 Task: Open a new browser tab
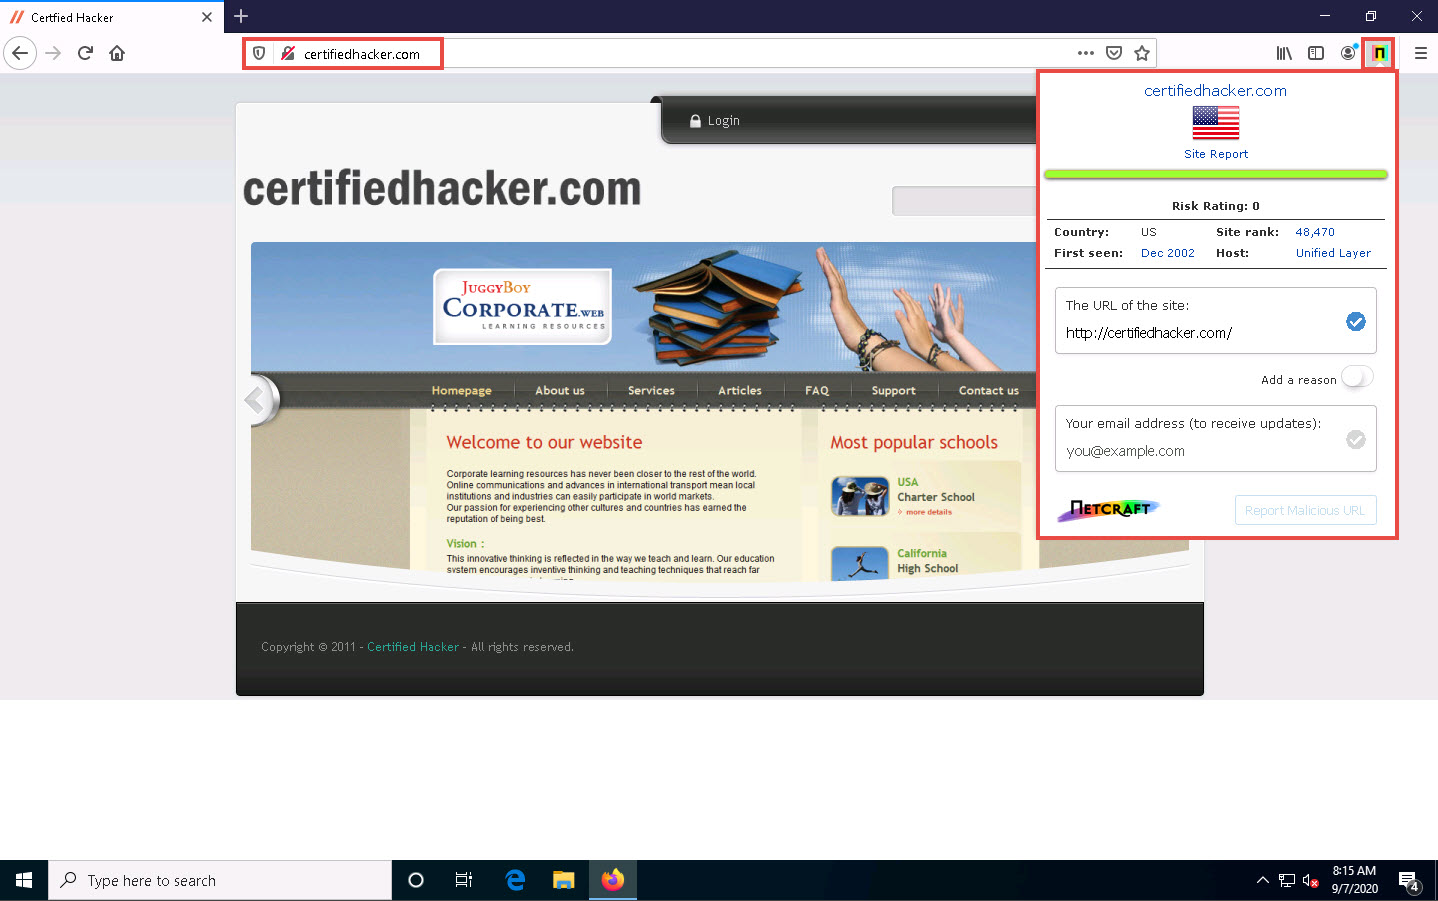(241, 16)
